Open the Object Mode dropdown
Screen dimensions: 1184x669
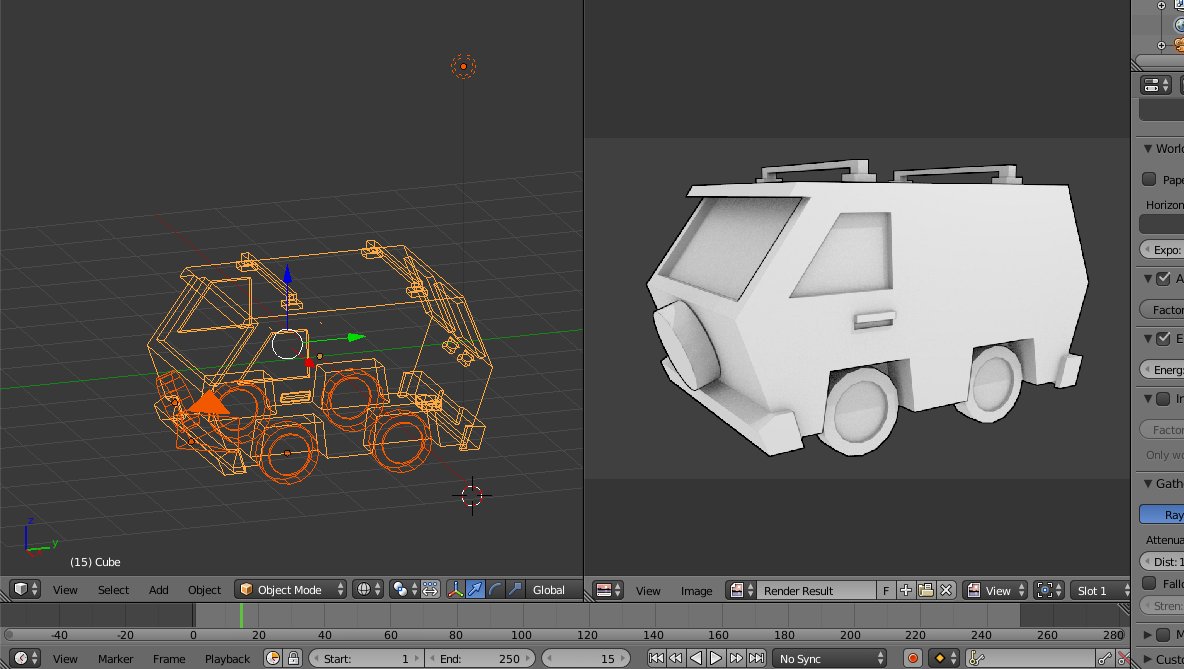click(x=290, y=589)
